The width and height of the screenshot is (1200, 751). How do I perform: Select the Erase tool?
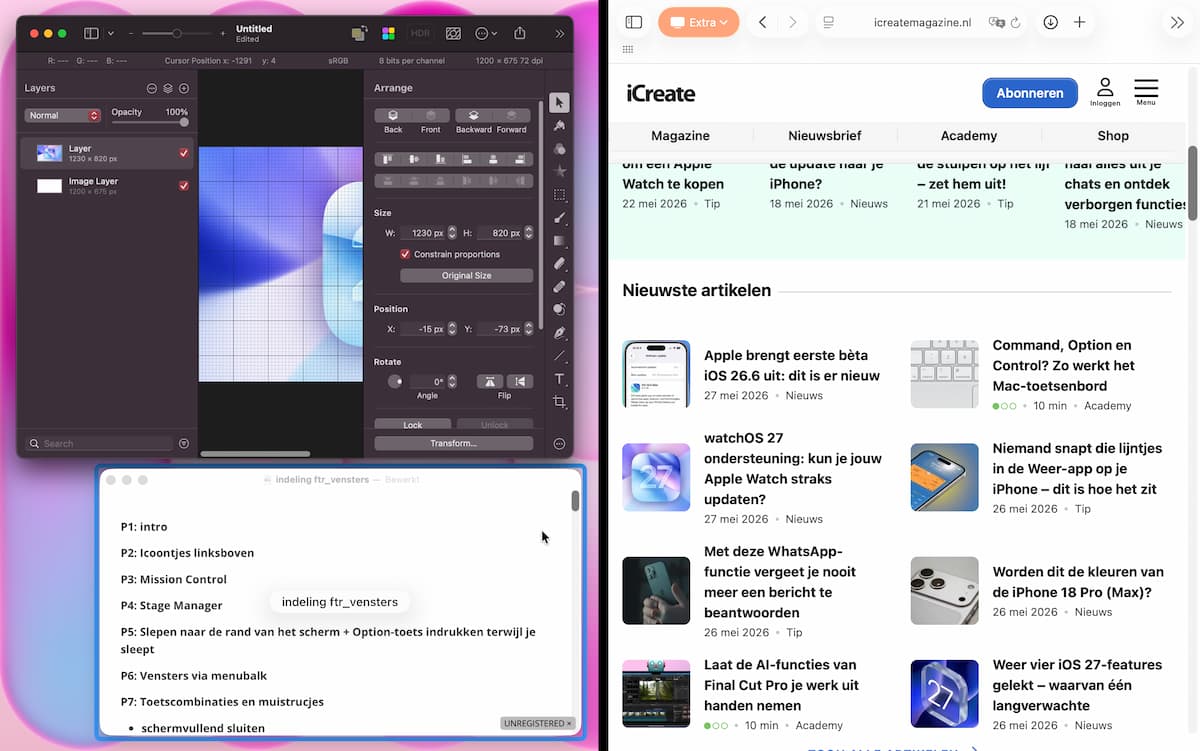point(560,264)
